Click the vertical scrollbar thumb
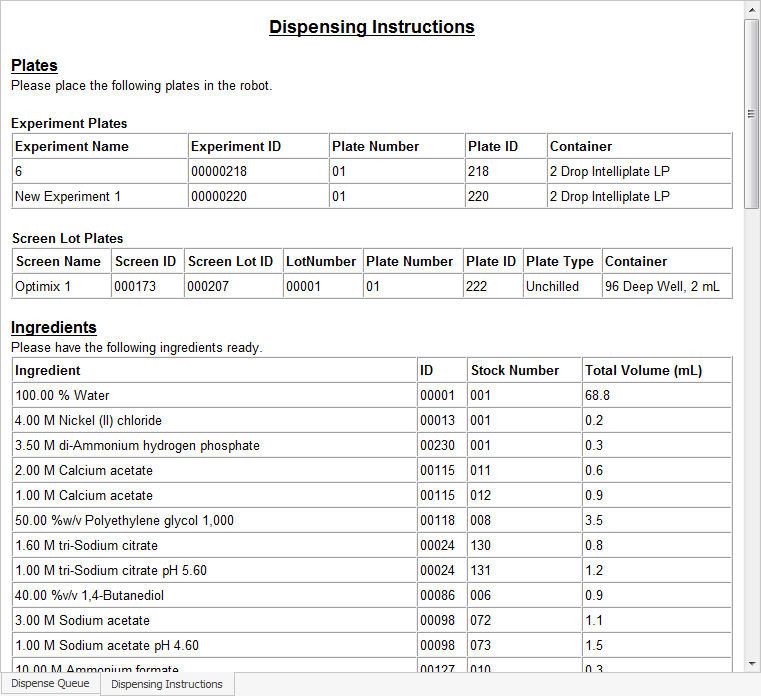 point(751,113)
